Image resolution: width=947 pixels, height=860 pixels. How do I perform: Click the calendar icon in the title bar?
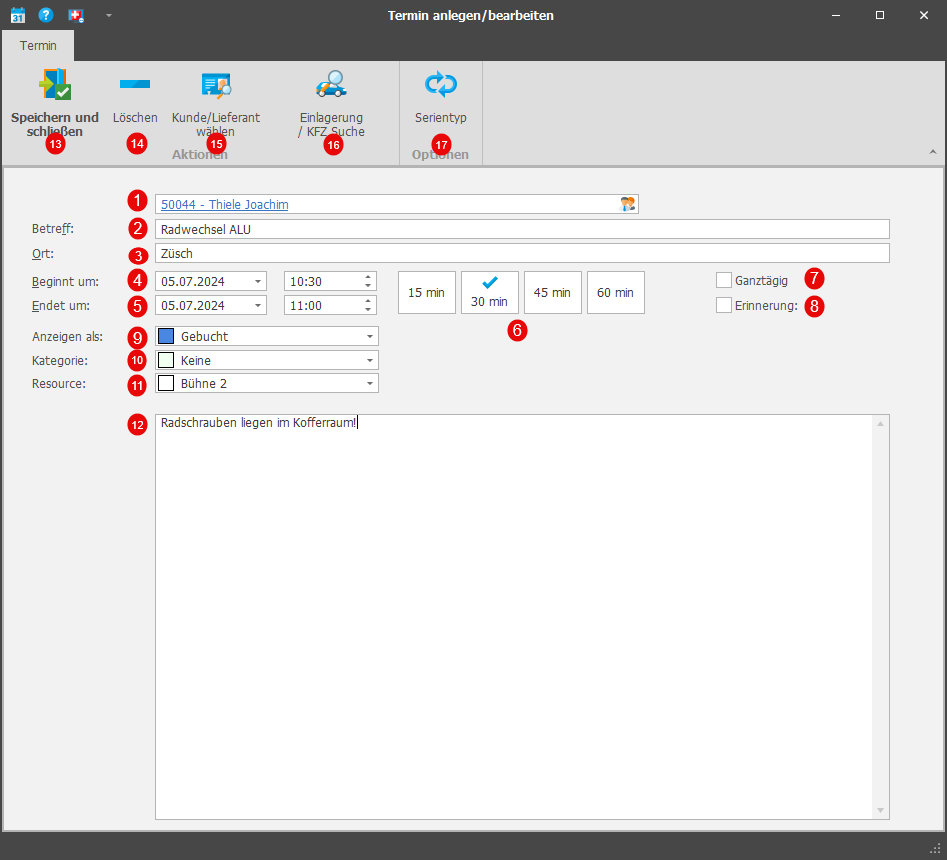(18, 15)
